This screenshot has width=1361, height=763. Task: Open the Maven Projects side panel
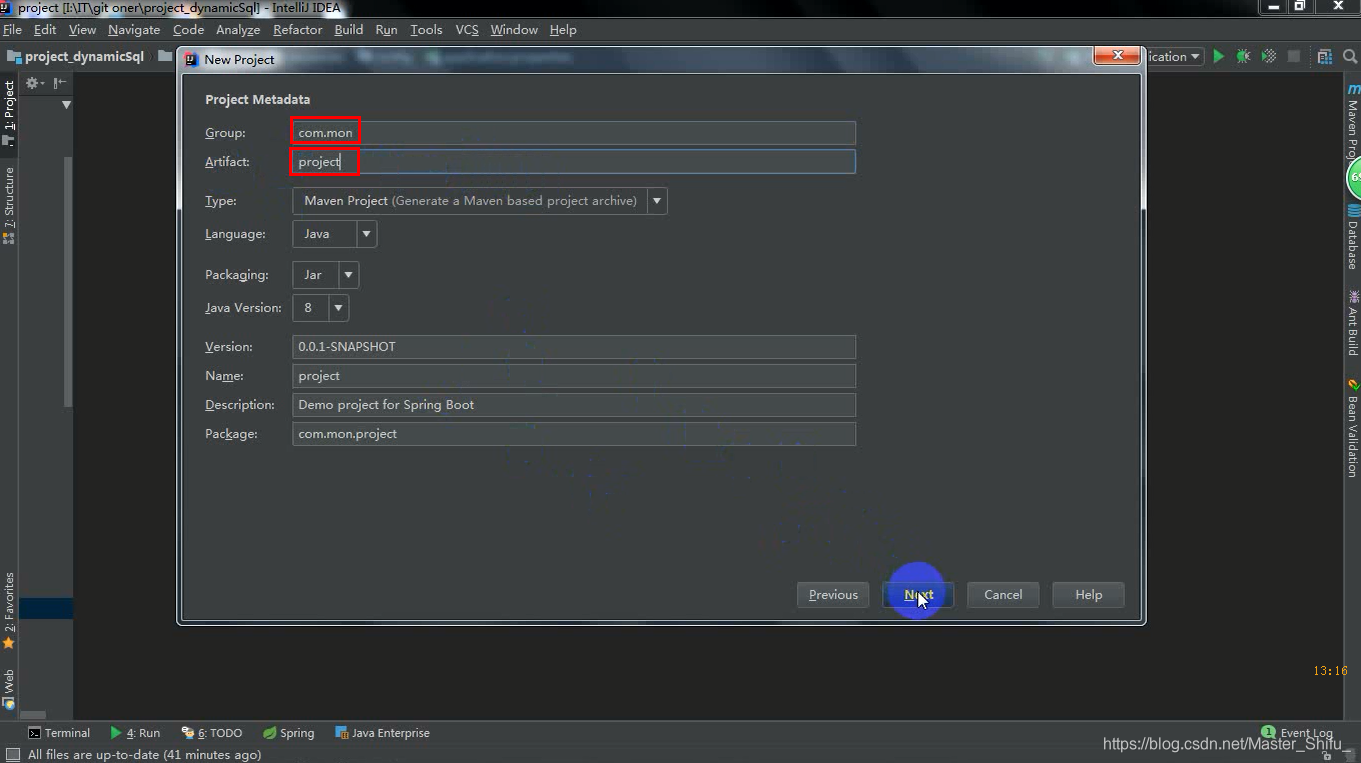[x=1352, y=120]
